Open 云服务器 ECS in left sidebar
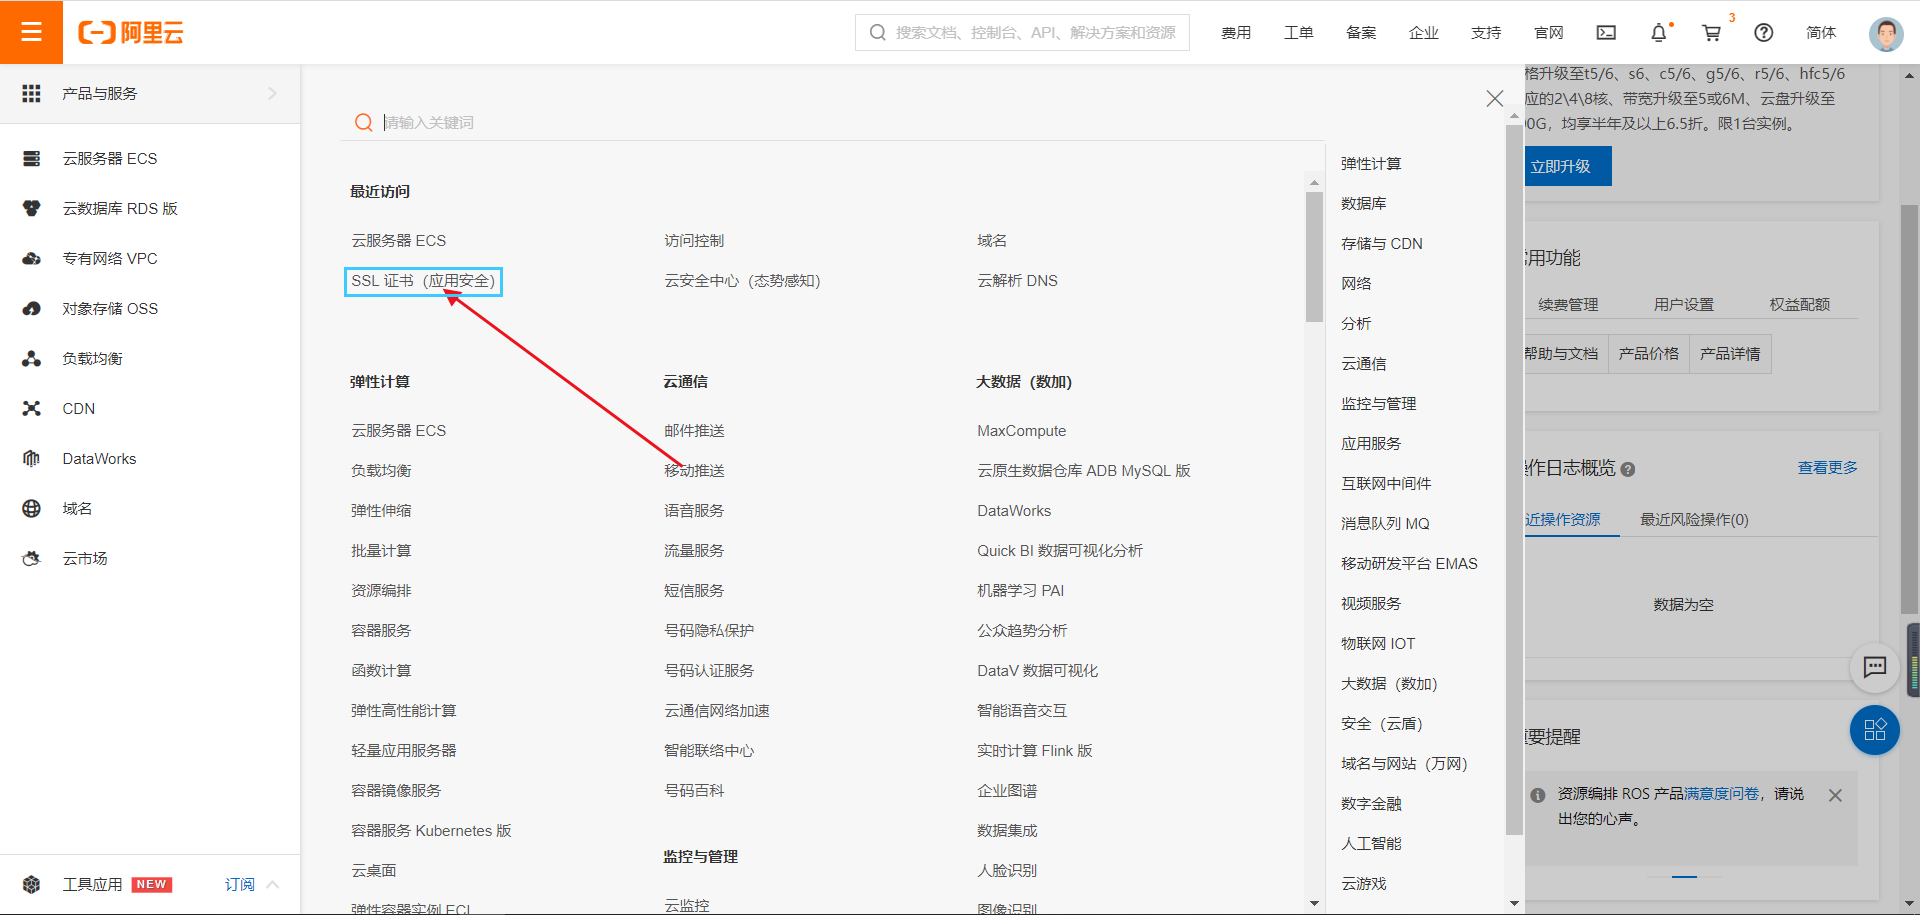 click(110, 158)
